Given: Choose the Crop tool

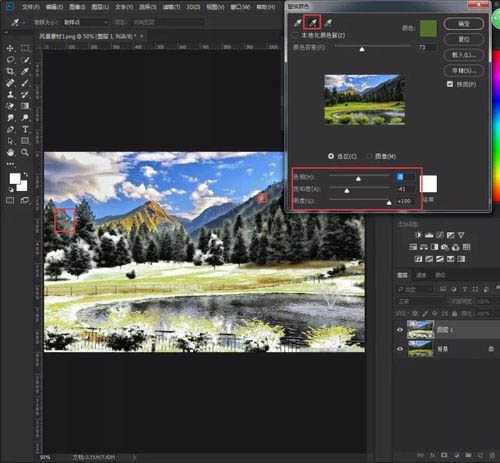Looking at the screenshot, I should pyautogui.click(x=10, y=71).
